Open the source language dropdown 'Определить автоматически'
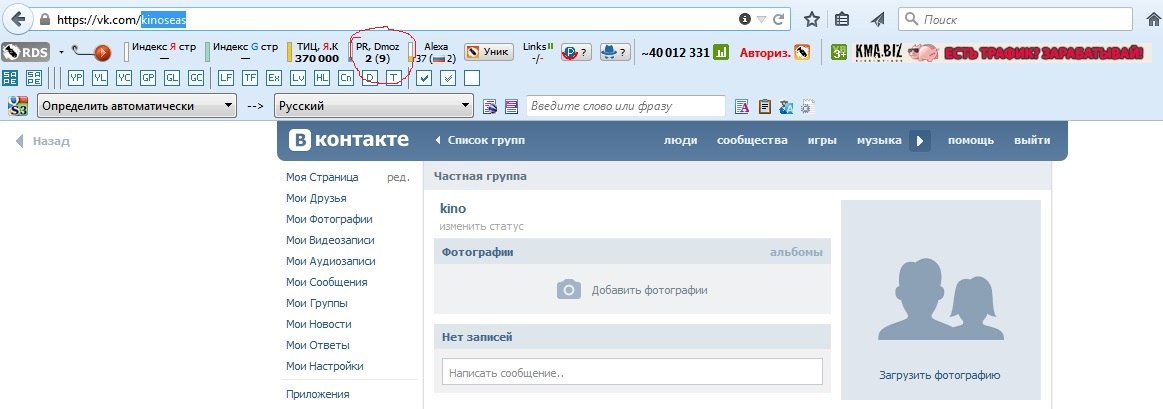 click(x=136, y=106)
